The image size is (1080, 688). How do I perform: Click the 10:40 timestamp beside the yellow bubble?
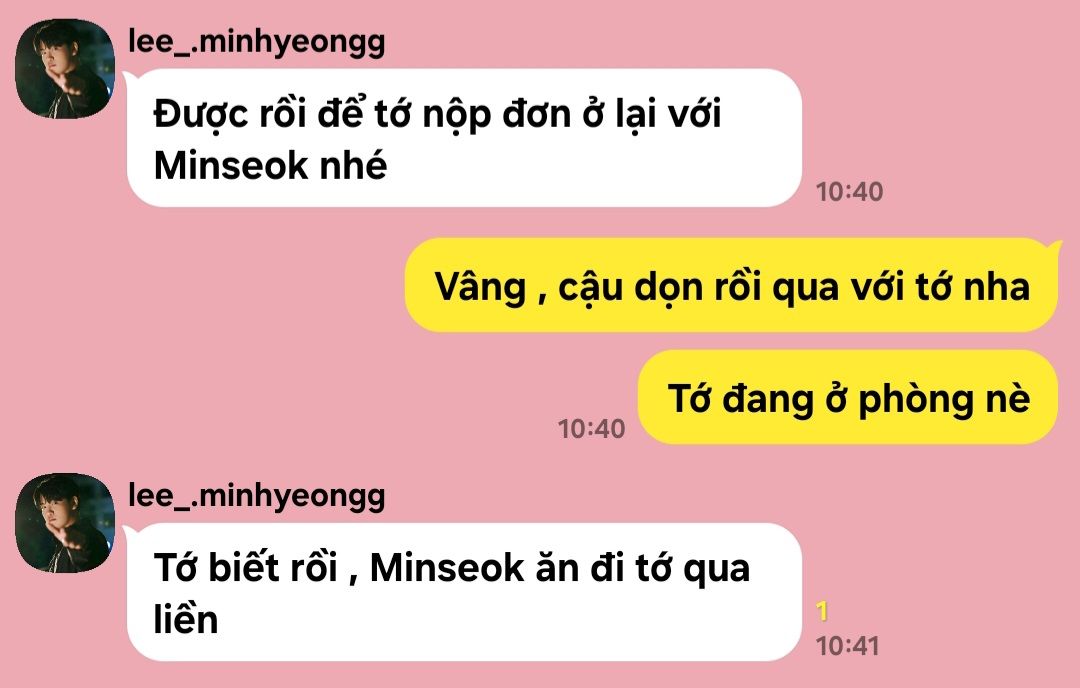[591, 428]
